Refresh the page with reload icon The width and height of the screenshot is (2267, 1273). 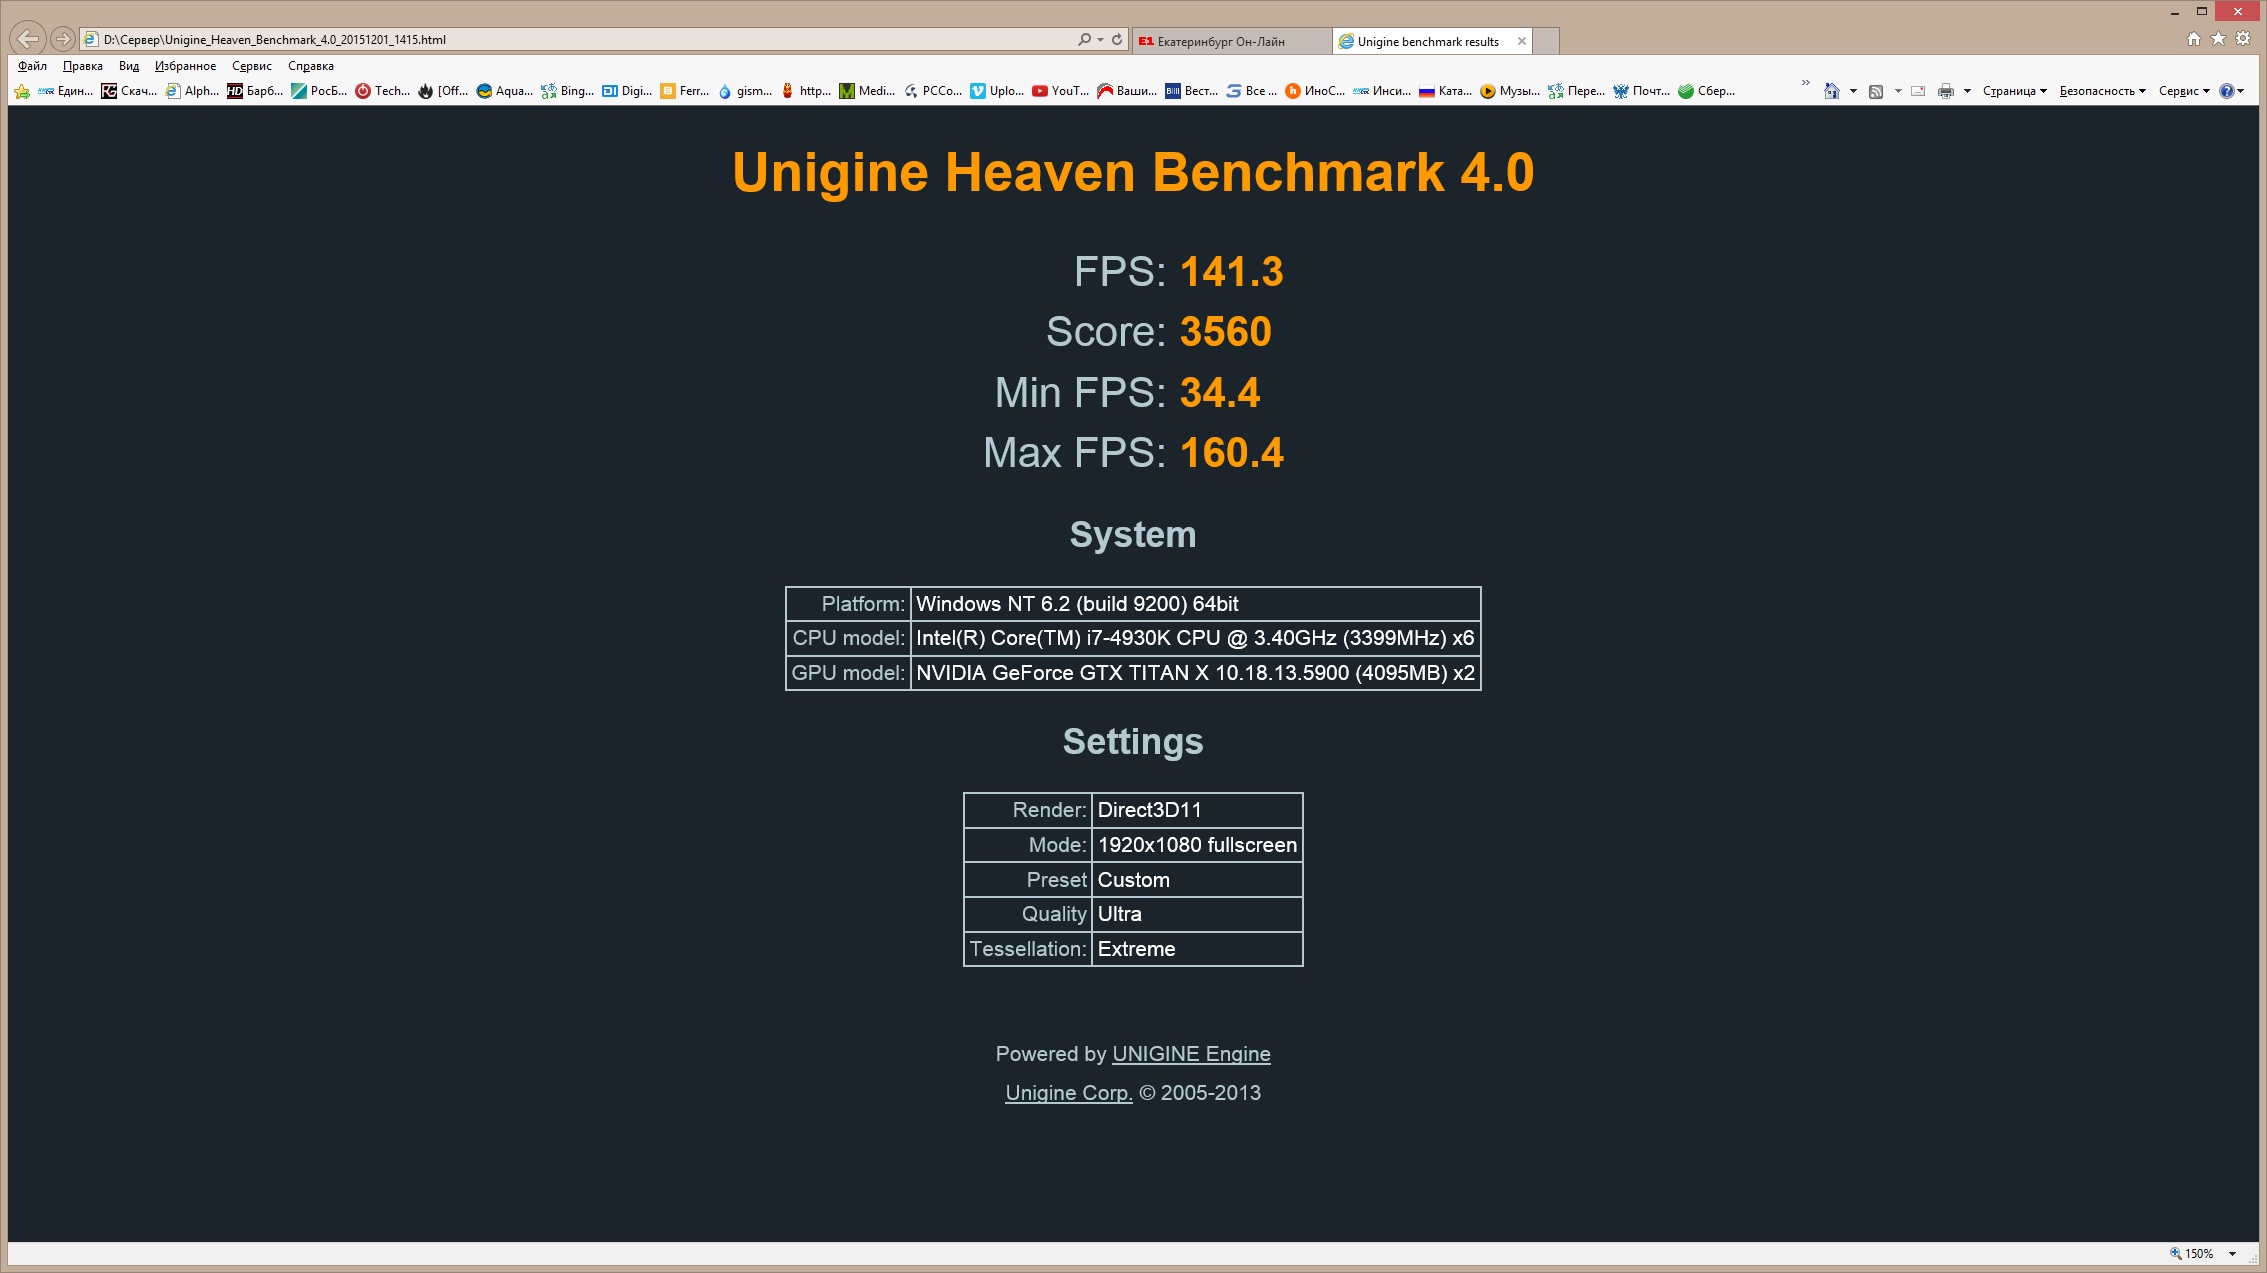[x=1117, y=39]
